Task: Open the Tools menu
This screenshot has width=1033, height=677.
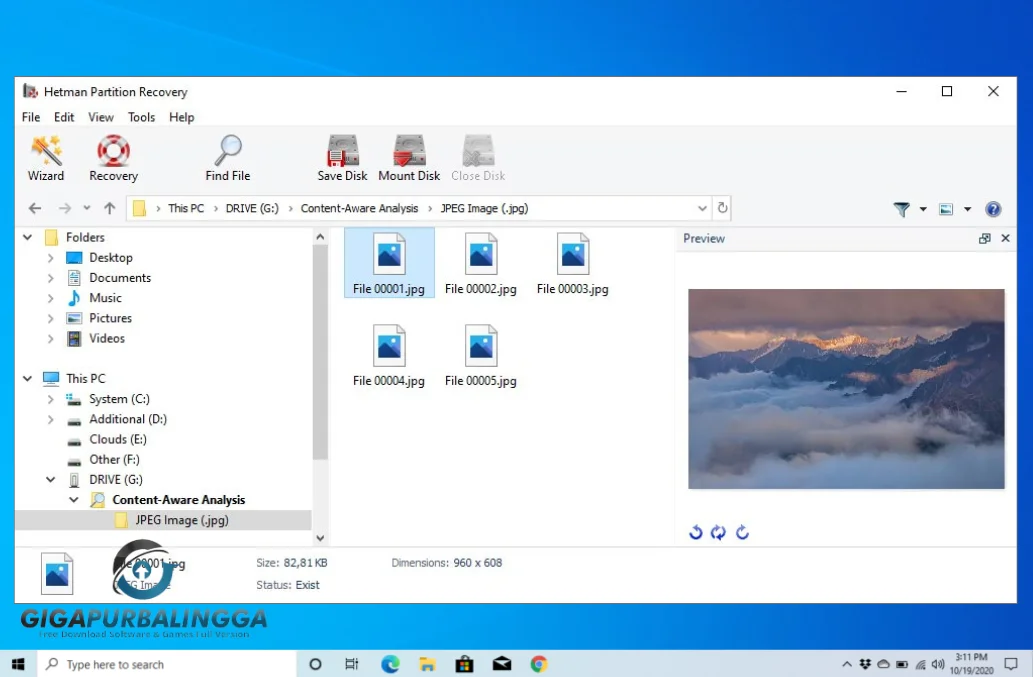Action: pyautogui.click(x=141, y=117)
